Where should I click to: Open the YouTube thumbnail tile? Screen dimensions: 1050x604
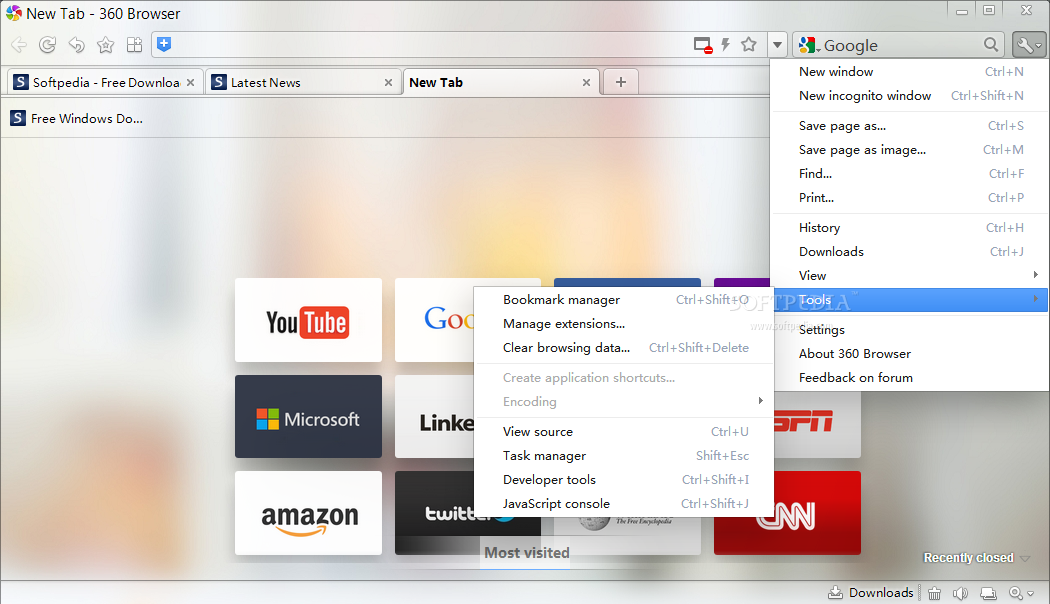point(308,320)
